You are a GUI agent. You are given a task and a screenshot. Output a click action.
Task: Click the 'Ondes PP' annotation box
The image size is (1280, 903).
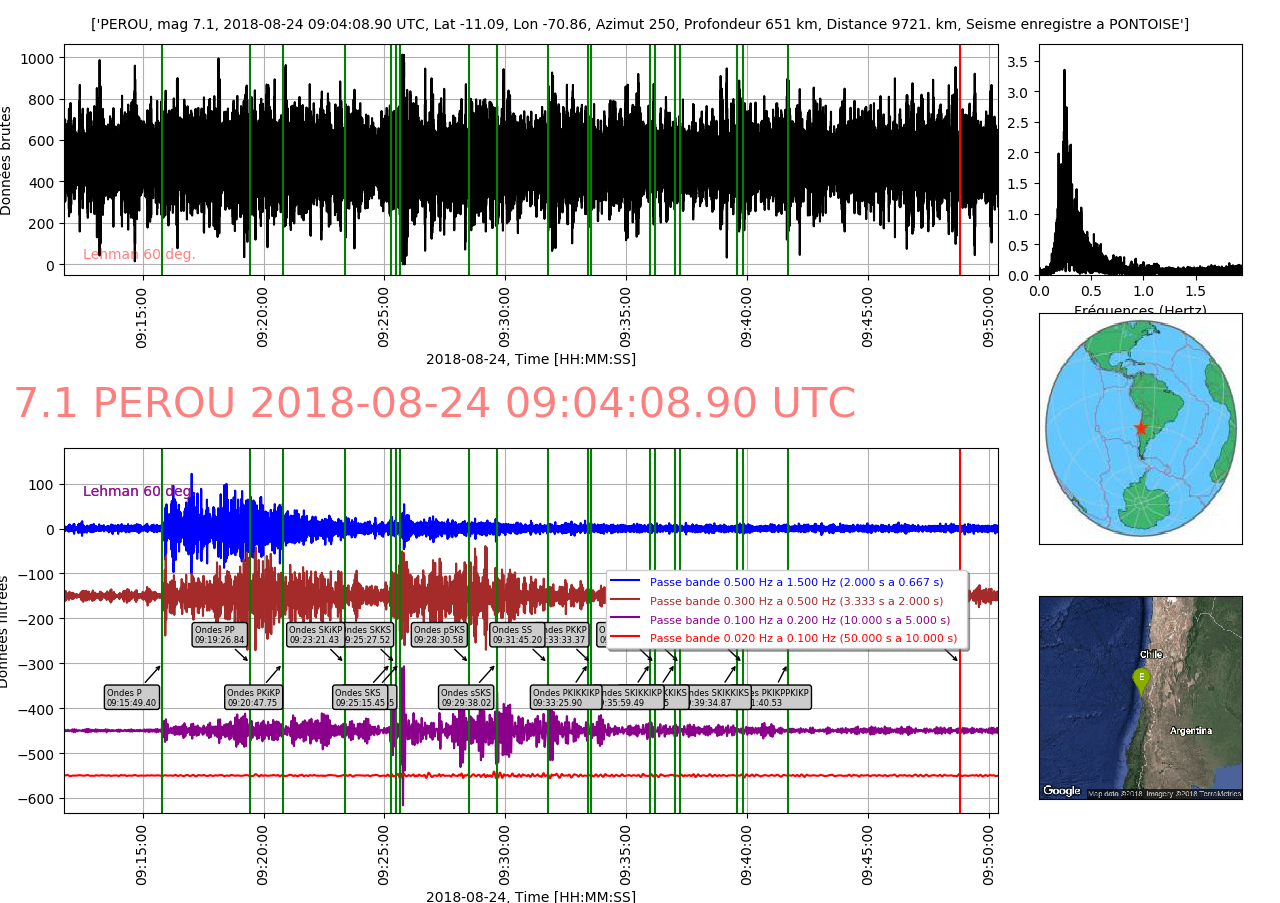coord(219,635)
